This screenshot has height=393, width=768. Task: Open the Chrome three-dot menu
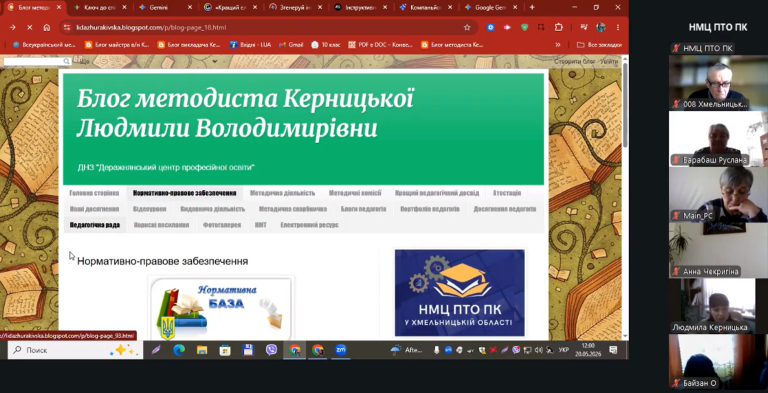(x=618, y=27)
